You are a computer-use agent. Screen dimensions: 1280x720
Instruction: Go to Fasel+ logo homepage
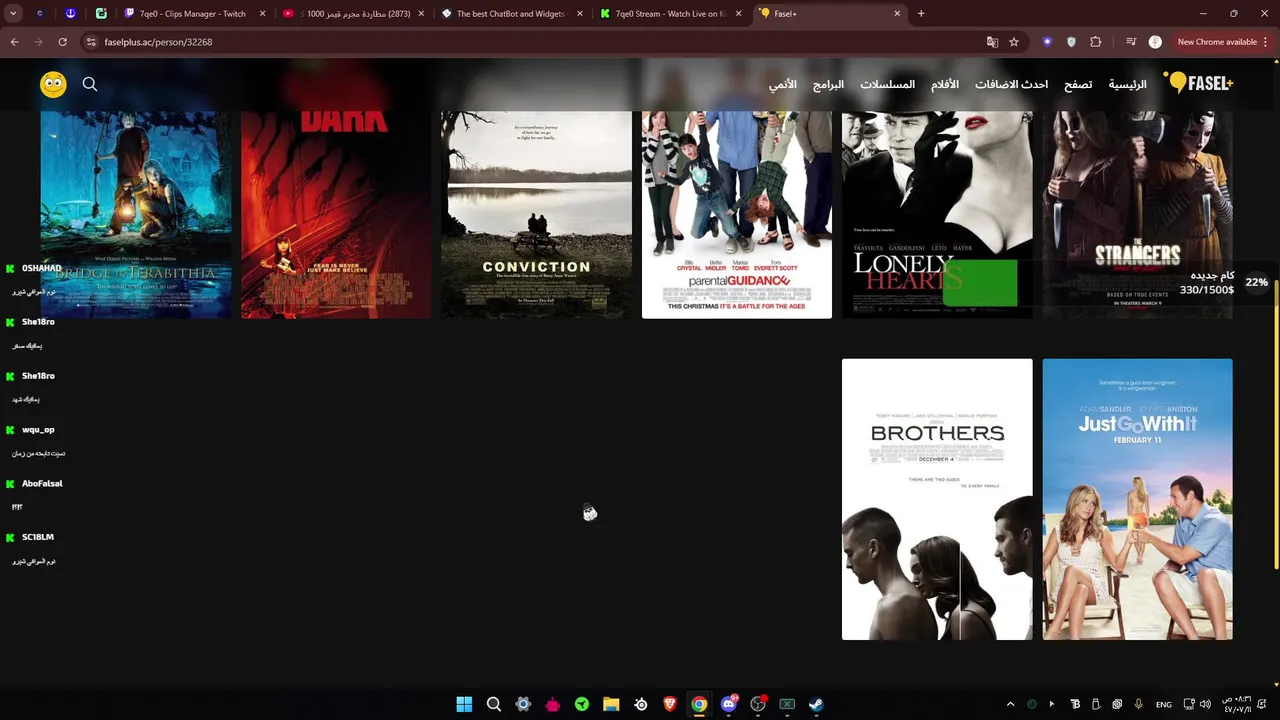pyautogui.click(x=1199, y=84)
